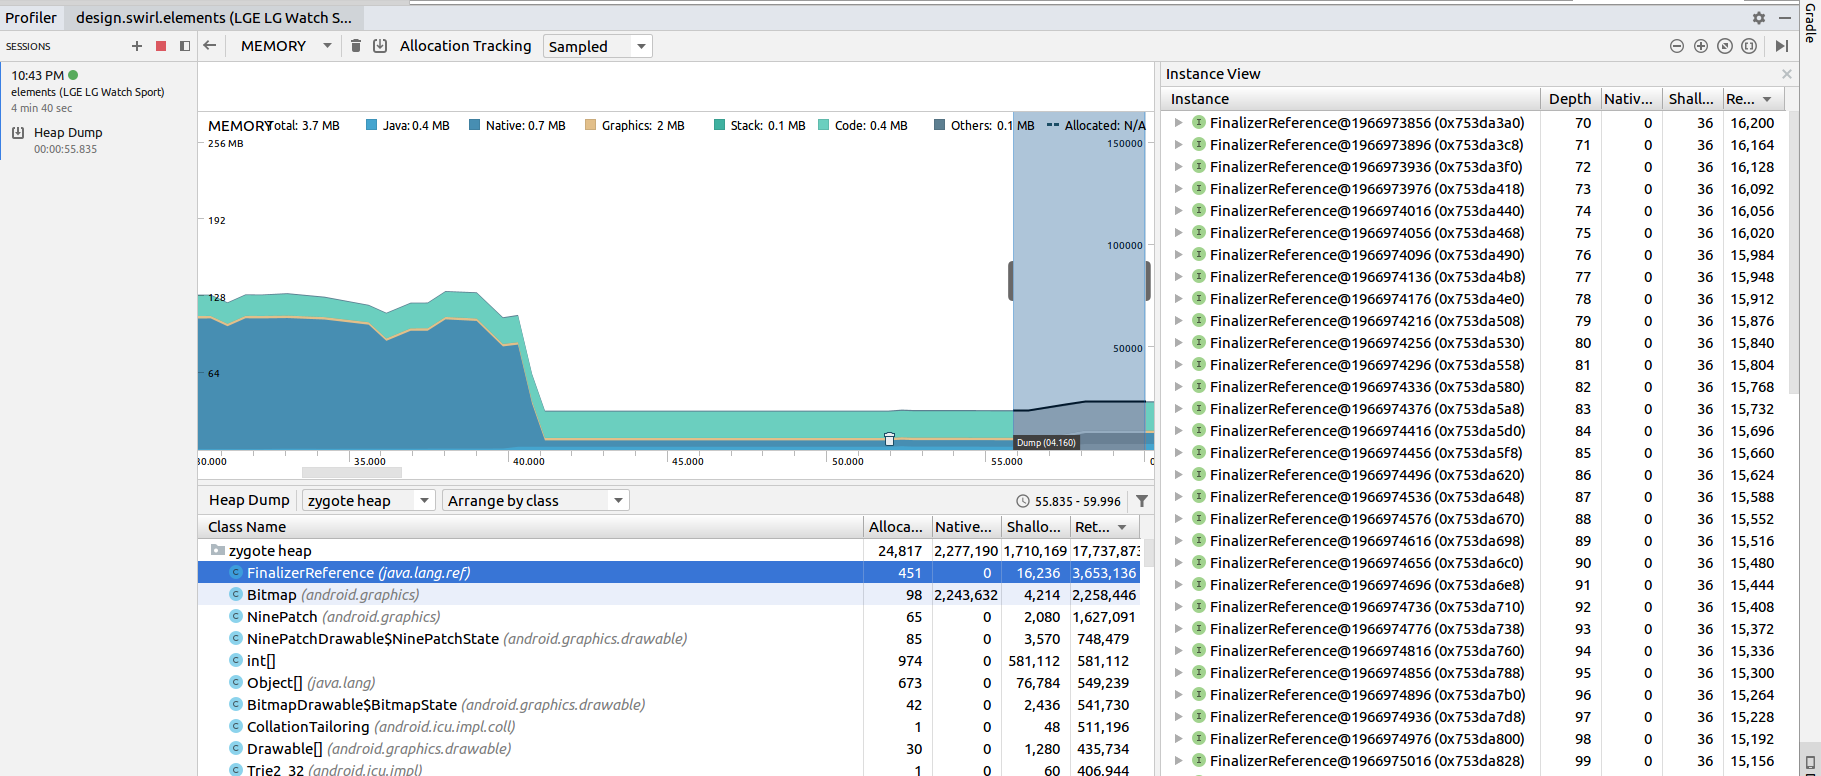
Task: Zoom timeline to selection
Action: coord(1749,46)
